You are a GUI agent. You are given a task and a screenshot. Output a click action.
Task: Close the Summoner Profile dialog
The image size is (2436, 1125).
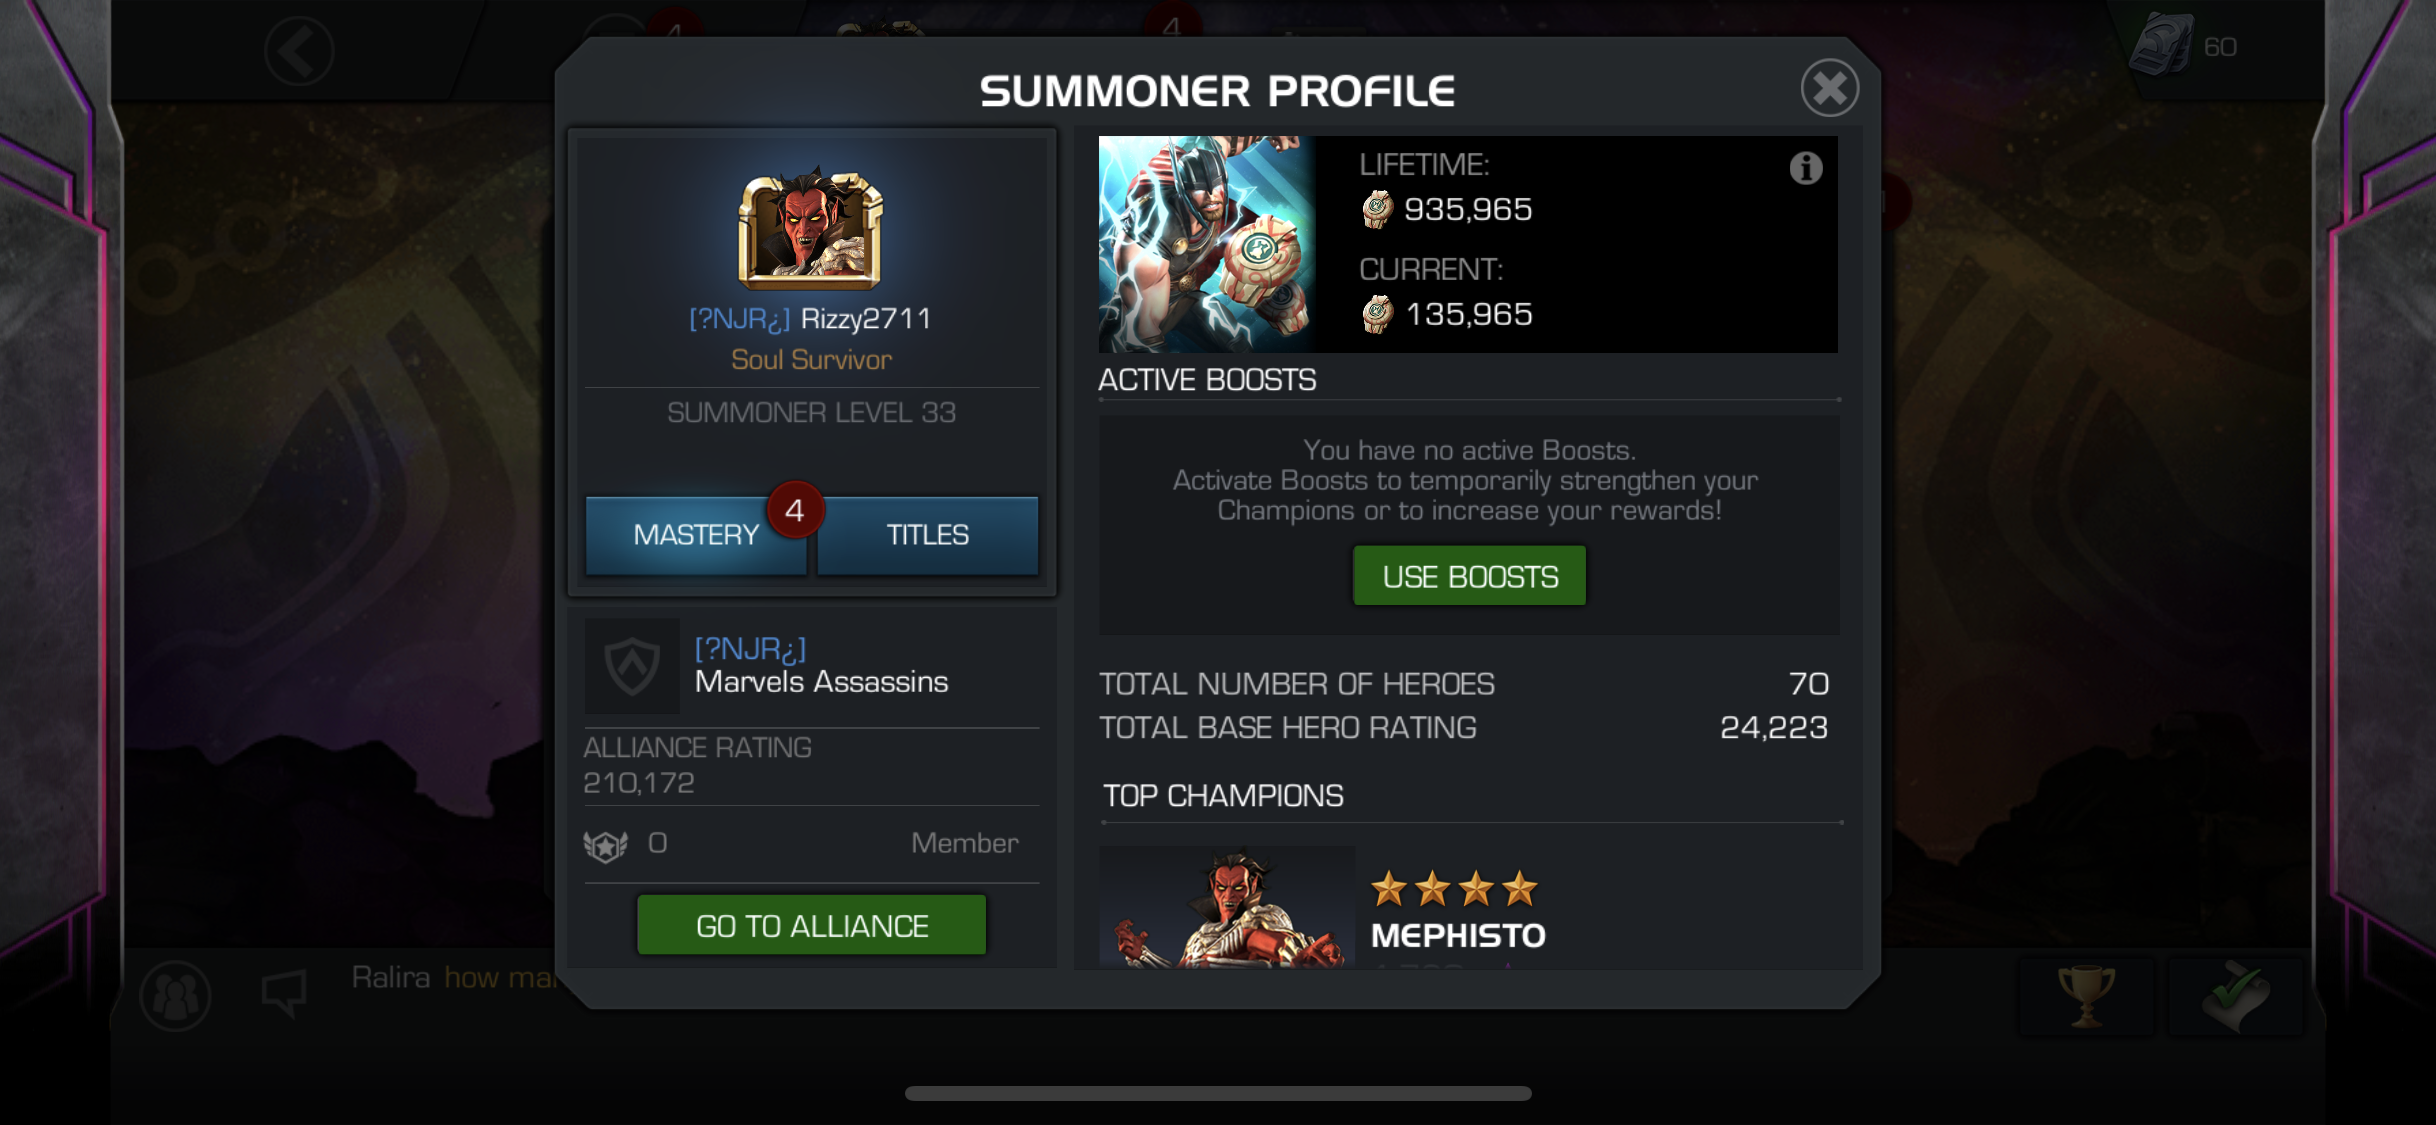1829,88
